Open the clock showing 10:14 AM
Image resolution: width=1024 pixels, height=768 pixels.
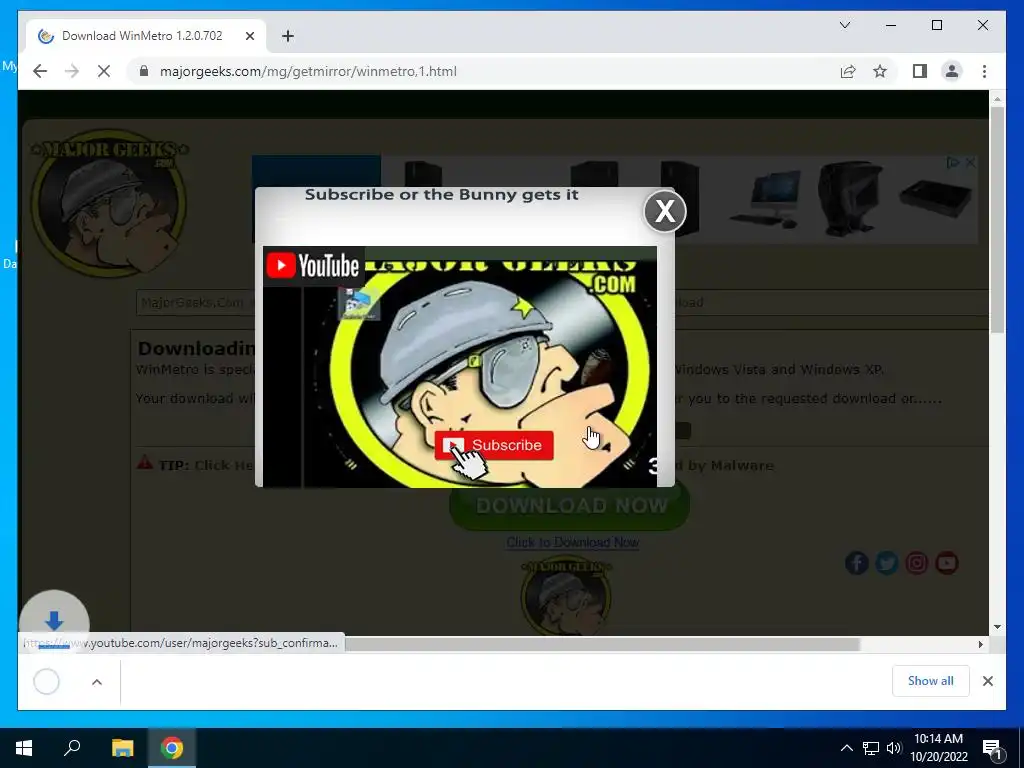tap(938, 748)
